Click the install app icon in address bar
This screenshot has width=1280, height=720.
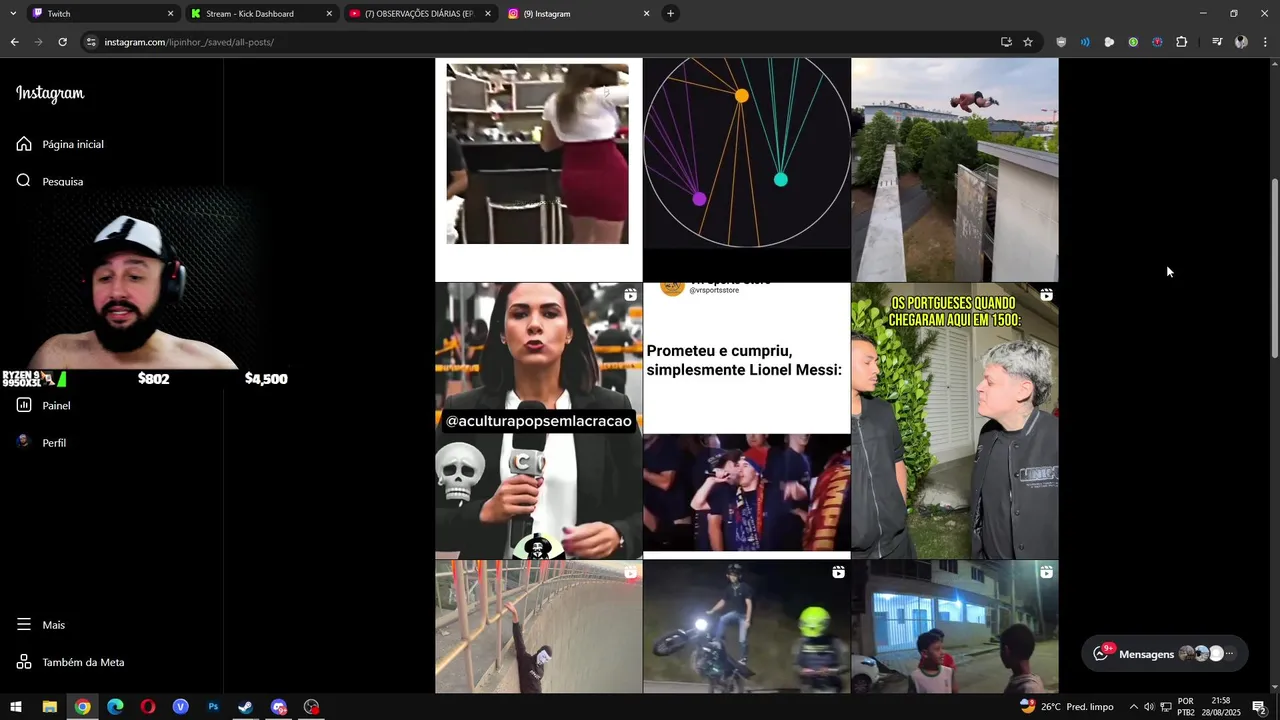pyautogui.click(x=1006, y=42)
